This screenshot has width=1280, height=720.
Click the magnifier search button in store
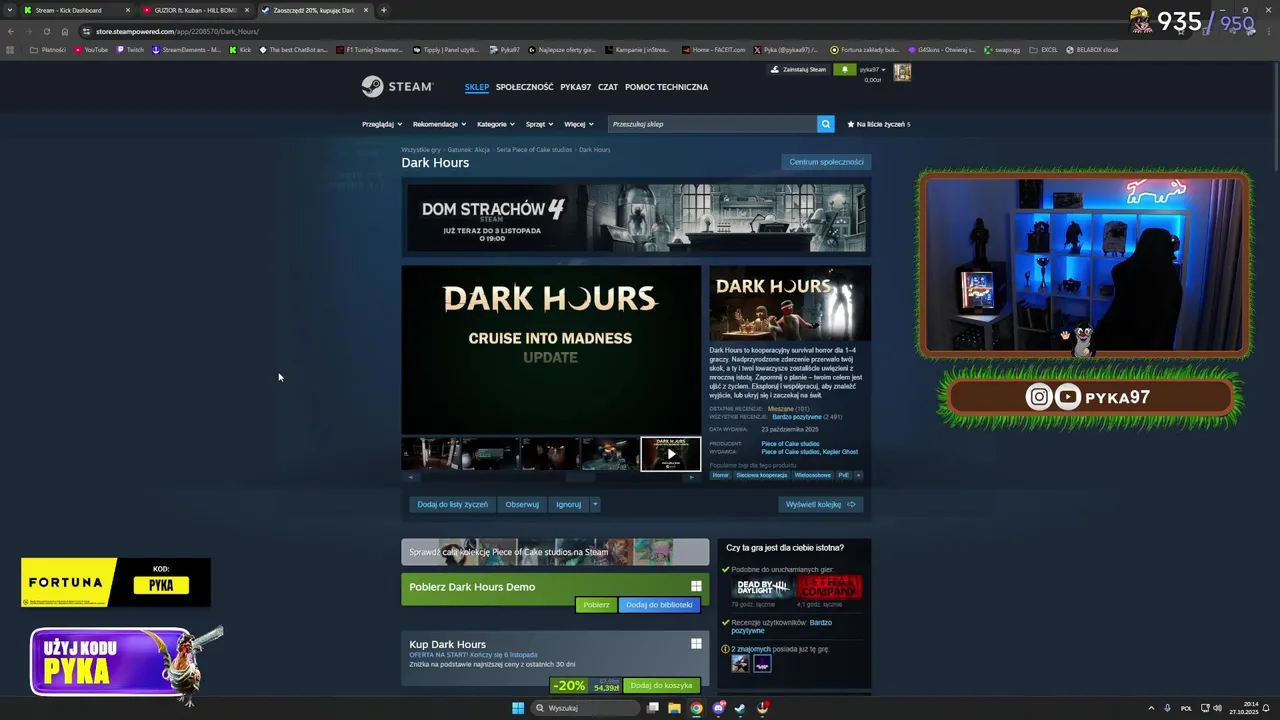point(825,124)
